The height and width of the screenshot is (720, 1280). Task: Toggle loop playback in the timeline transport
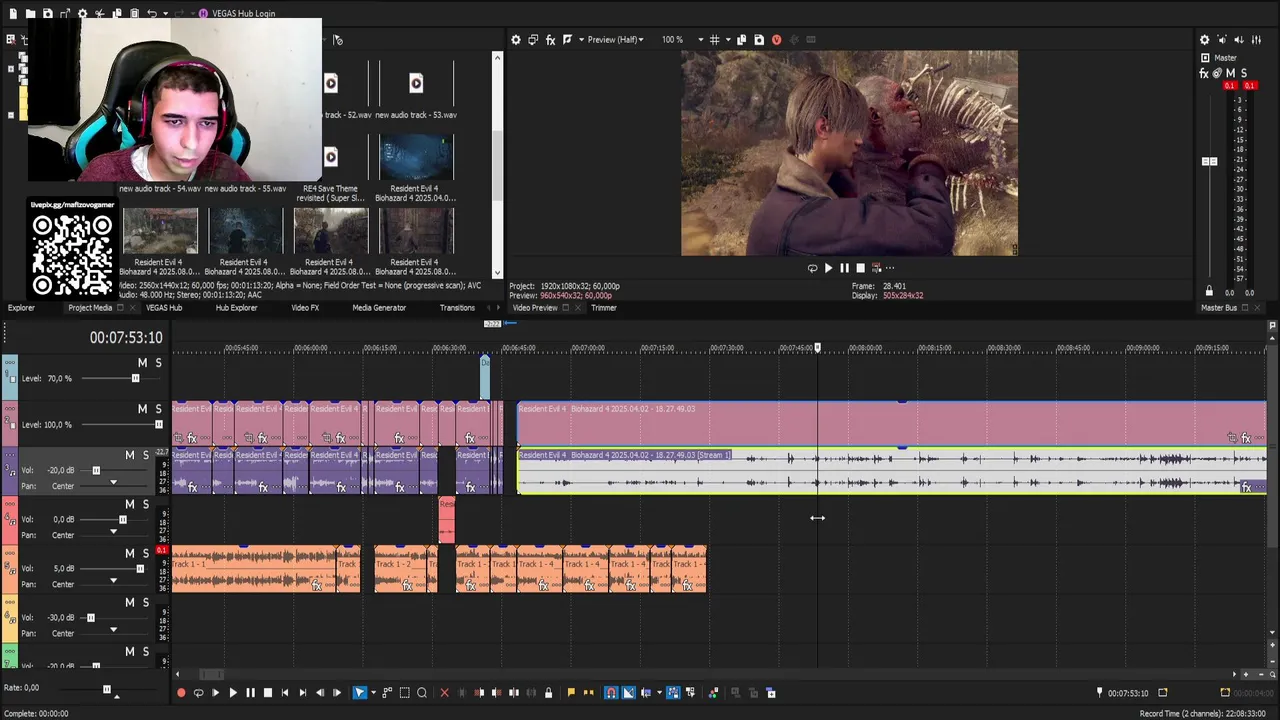198,693
